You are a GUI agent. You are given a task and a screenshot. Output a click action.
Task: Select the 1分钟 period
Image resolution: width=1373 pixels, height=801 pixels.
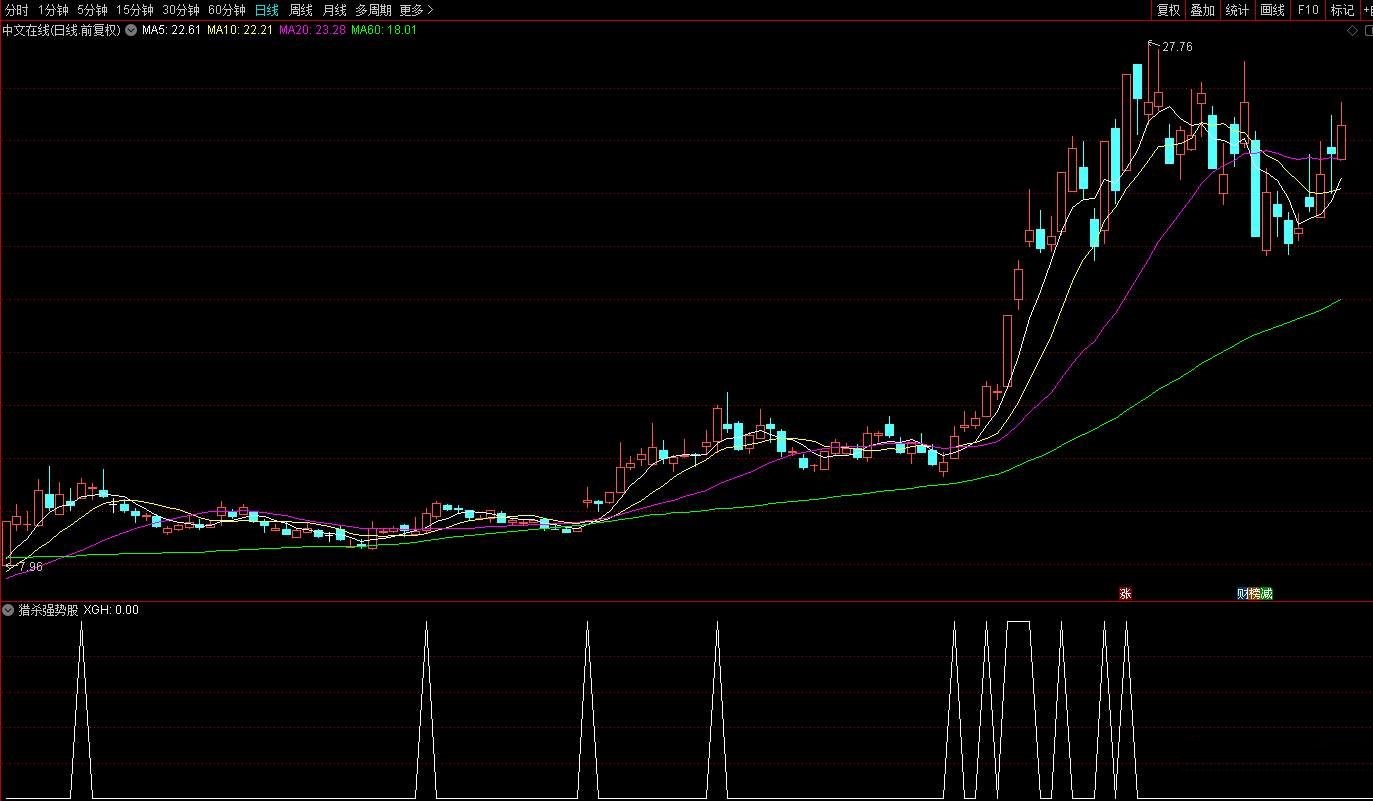pyautogui.click(x=53, y=10)
